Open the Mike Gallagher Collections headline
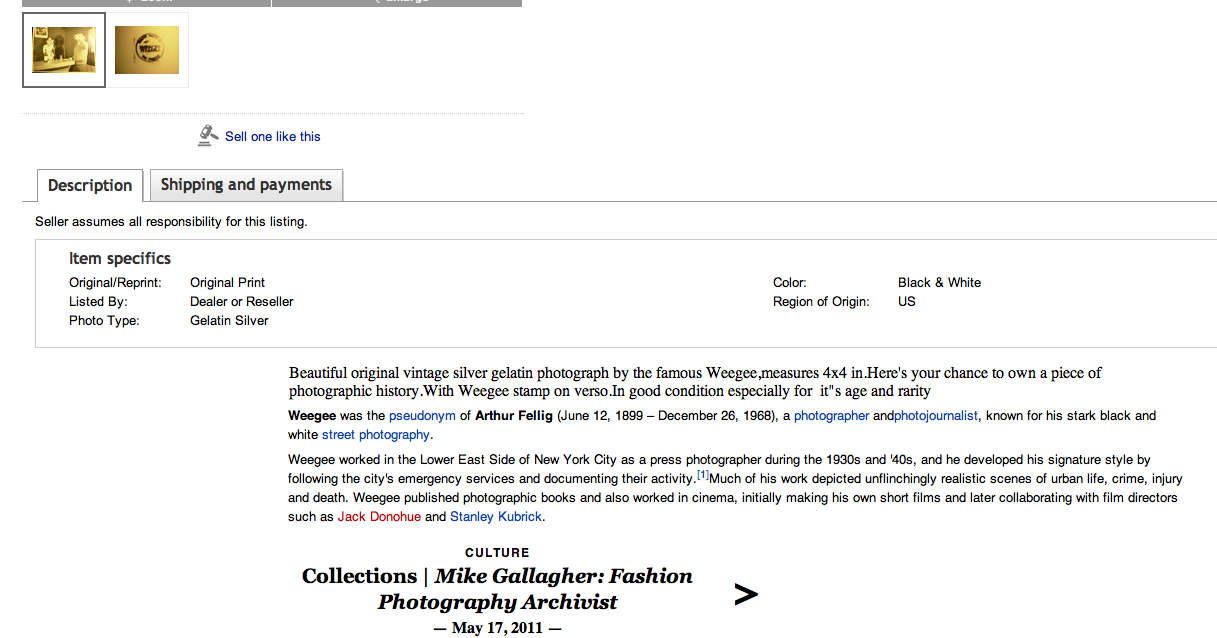Screen dimensions: 1217x638 coord(497,589)
